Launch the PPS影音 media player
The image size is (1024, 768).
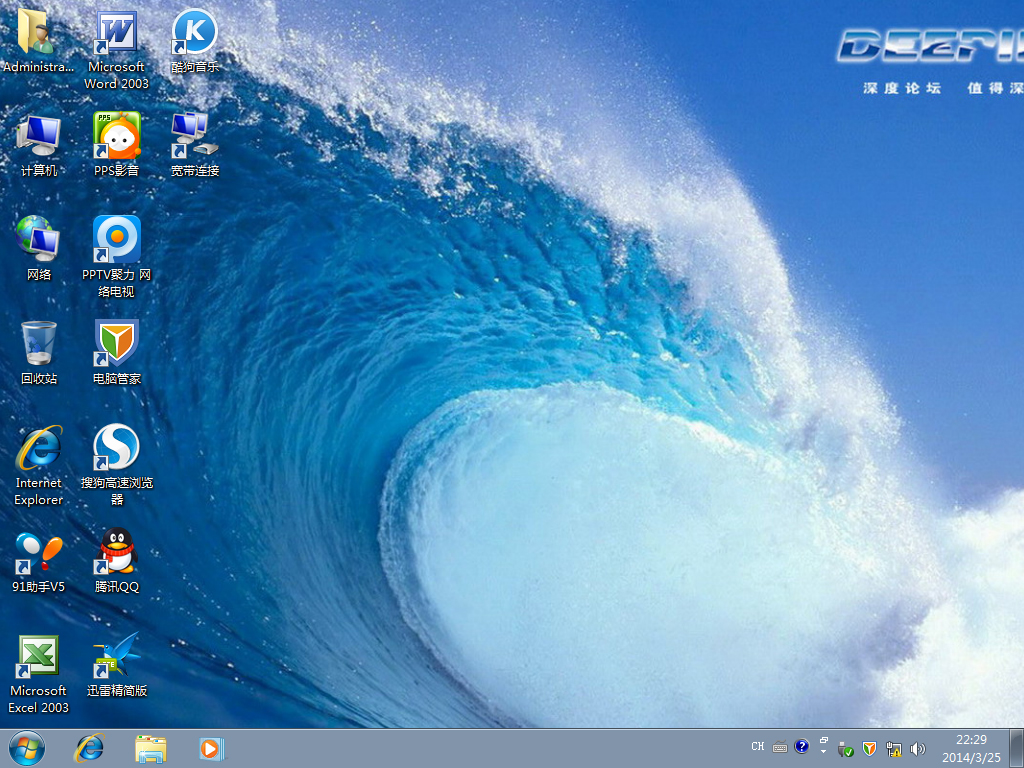115,135
